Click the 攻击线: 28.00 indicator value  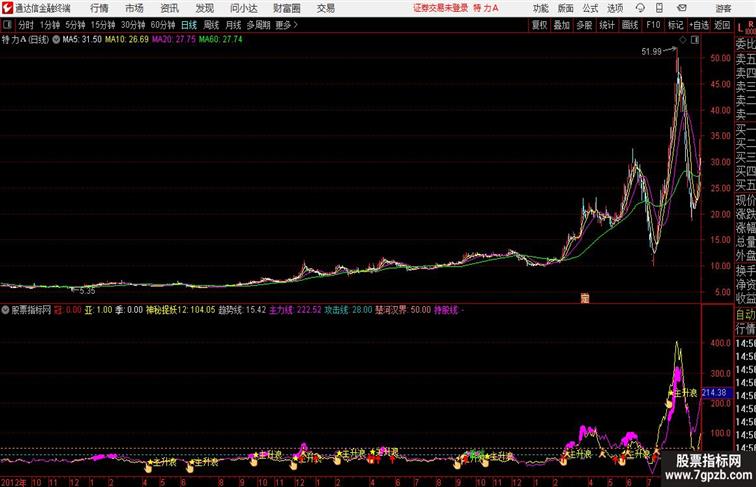coord(348,310)
